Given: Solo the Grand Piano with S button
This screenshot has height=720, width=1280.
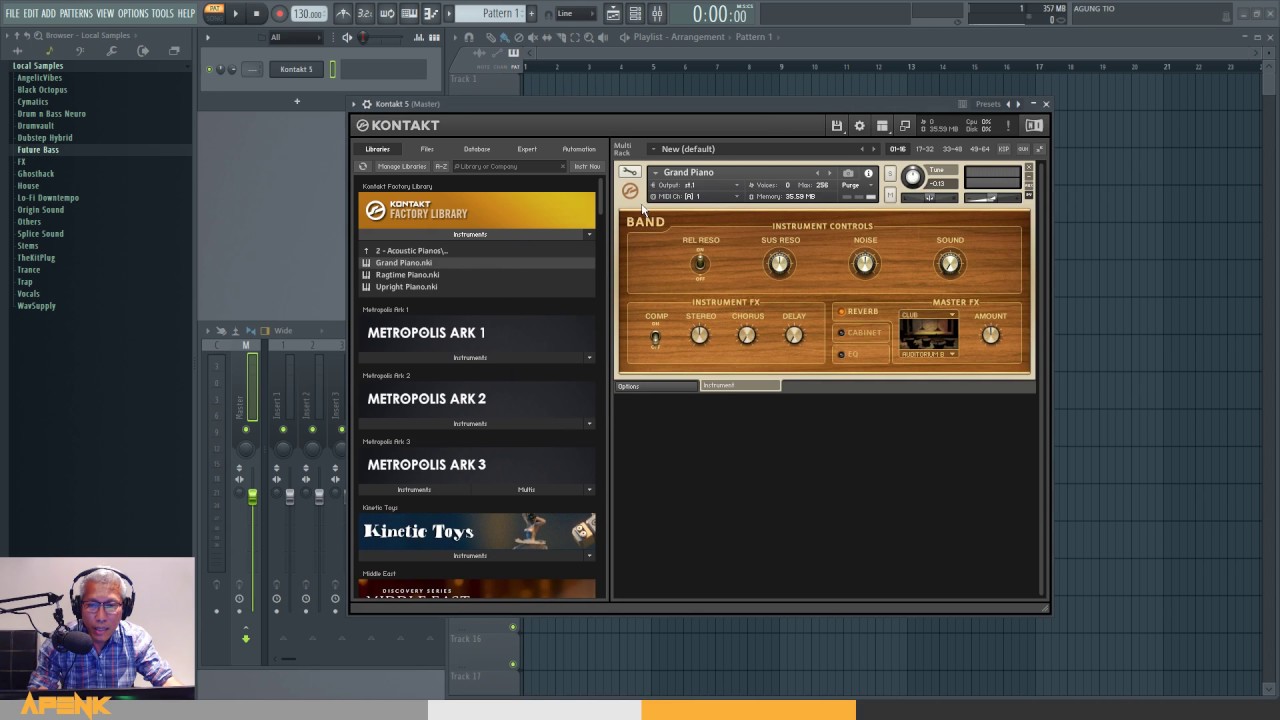Looking at the screenshot, I should pyautogui.click(x=890, y=174).
